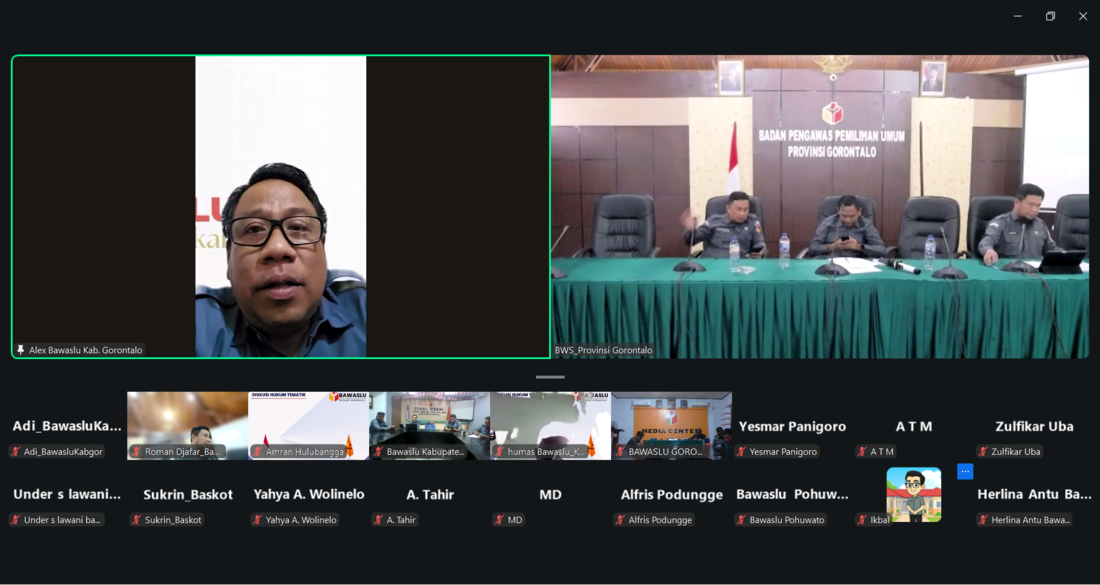Click muted mic icon beside MD label
The image size is (1100, 585).
click(x=499, y=520)
